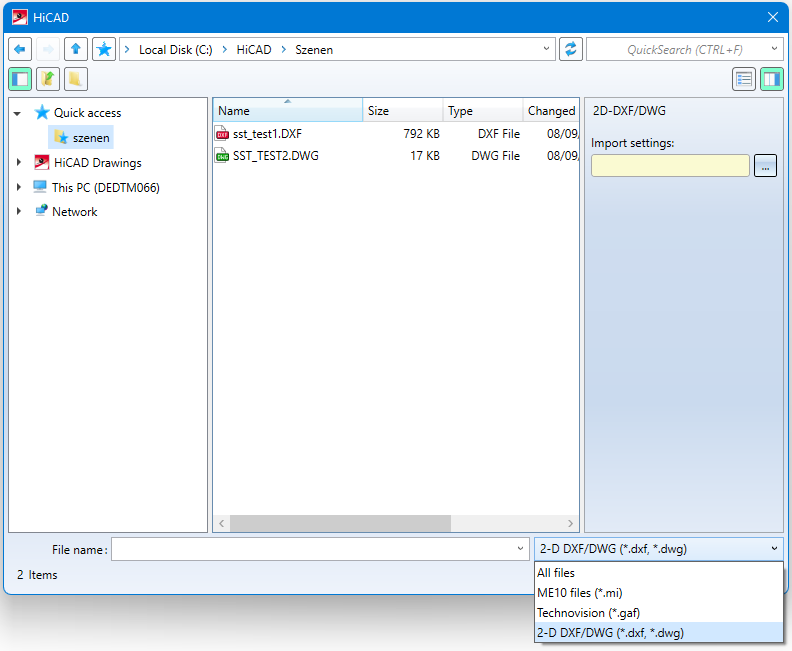Select Network in the tree
This screenshot has height=651, width=792.
click(75, 212)
